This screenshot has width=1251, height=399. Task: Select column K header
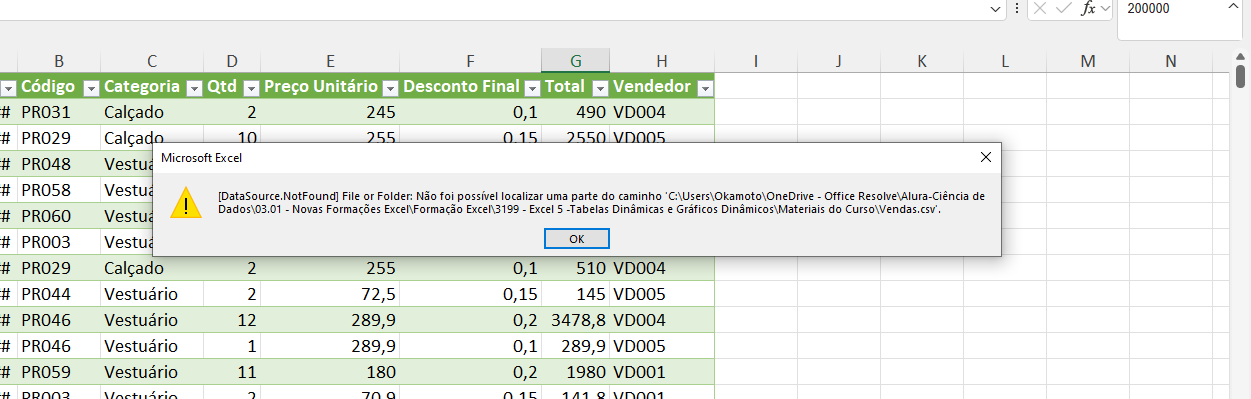click(921, 61)
